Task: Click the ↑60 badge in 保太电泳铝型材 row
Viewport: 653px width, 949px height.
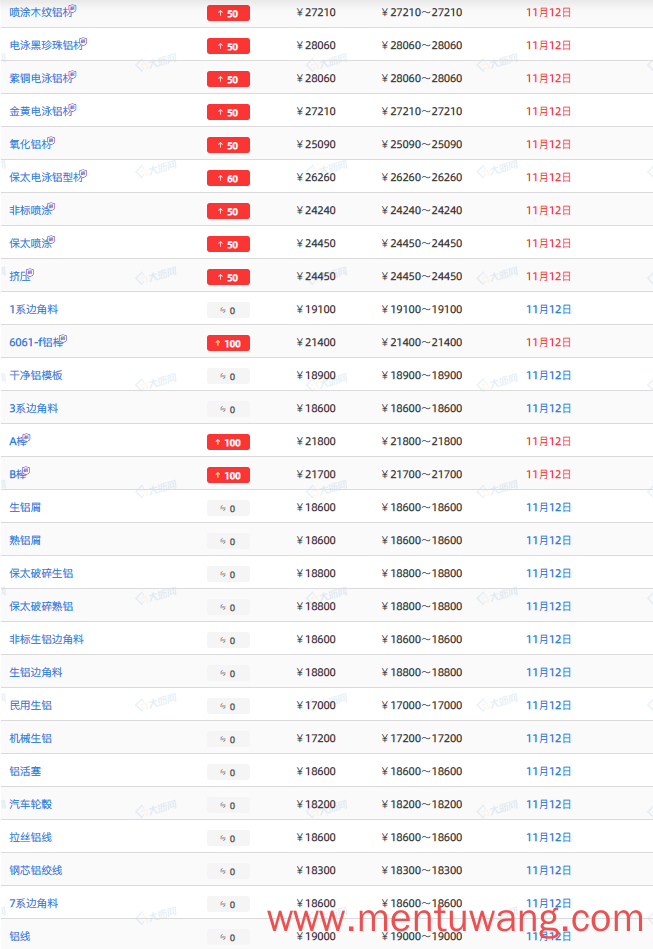Action: pyautogui.click(x=228, y=178)
